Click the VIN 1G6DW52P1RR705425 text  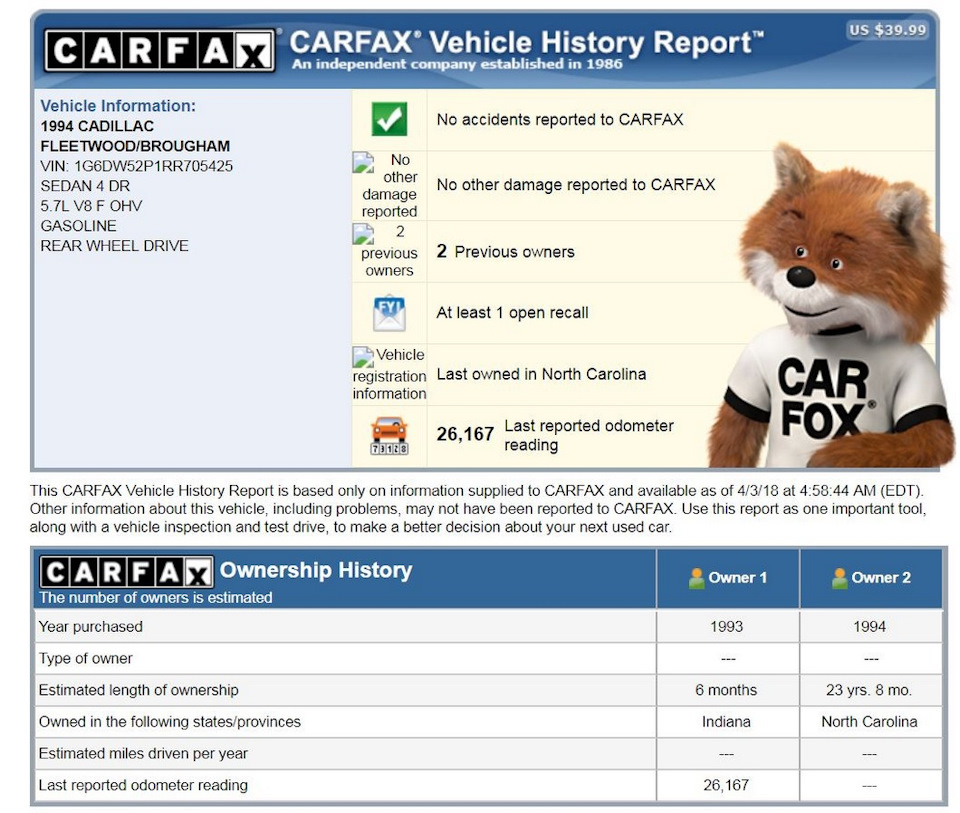[137, 166]
